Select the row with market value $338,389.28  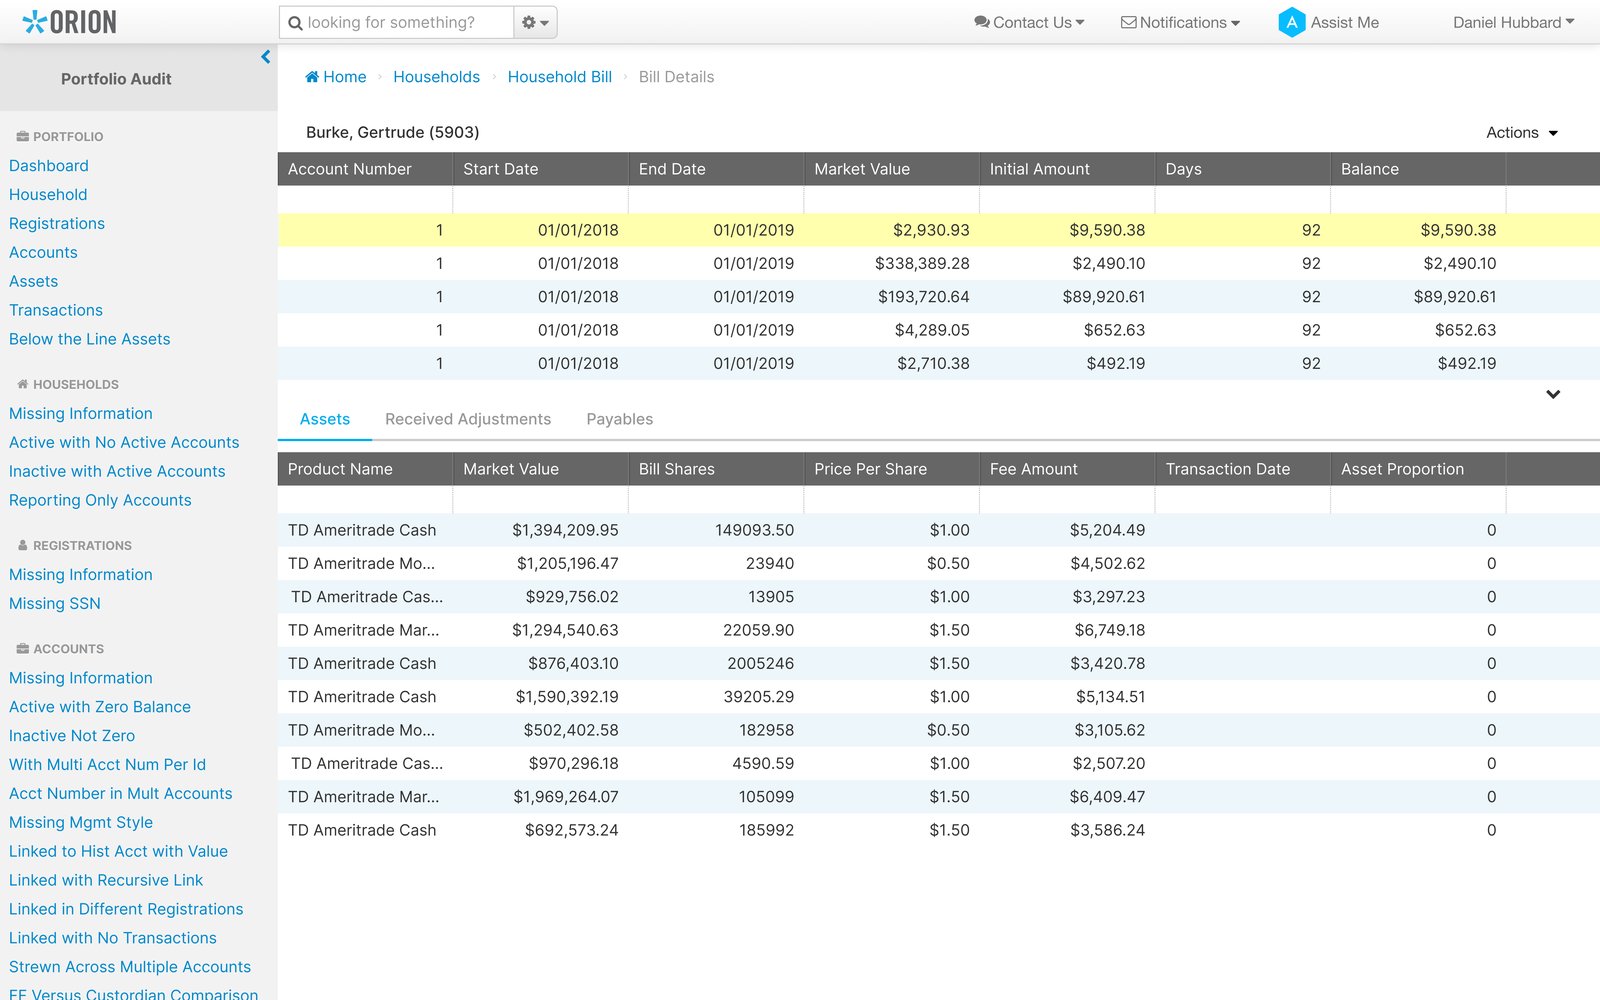(939, 263)
